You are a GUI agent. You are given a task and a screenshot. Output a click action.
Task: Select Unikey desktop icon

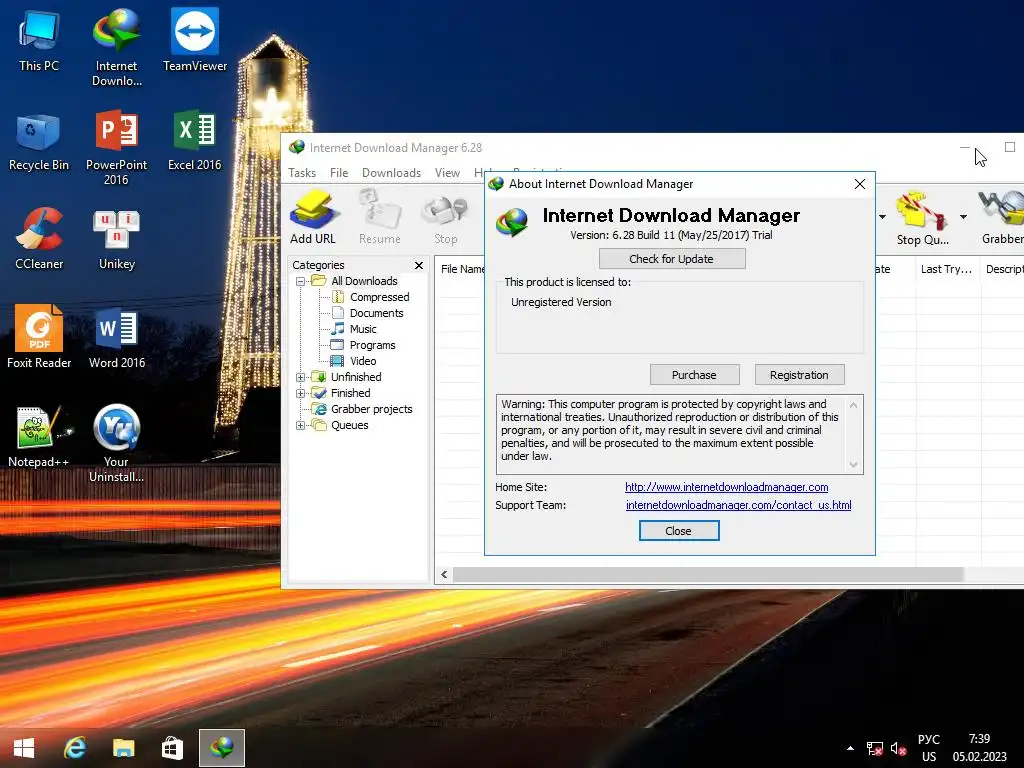click(x=116, y=239)
